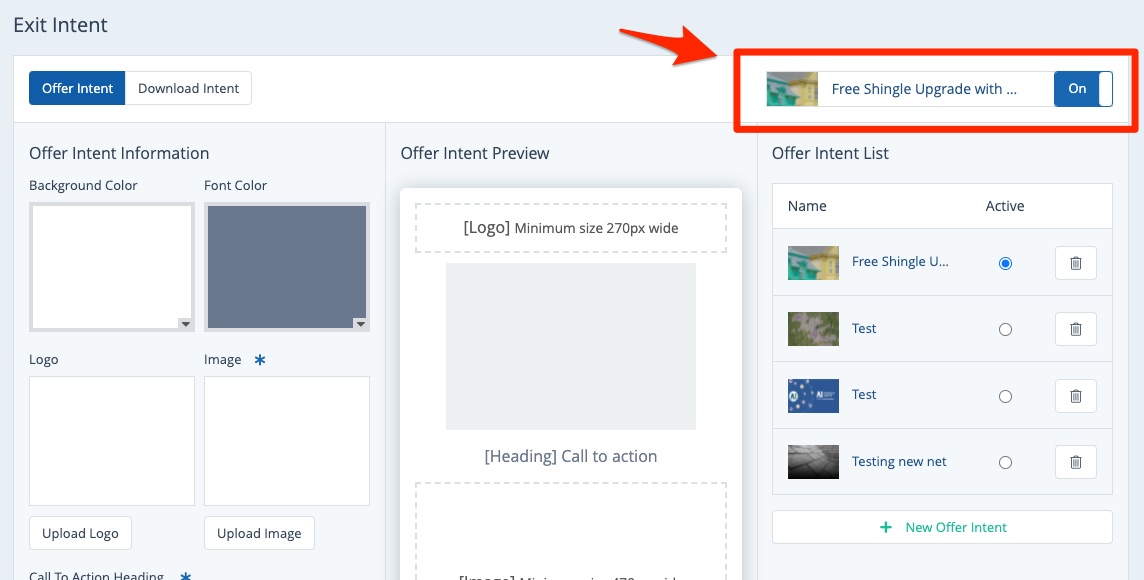Screen dimensions: 1144x580
Task: Click the Upload Logo button
Action: (x=80, y=533)
